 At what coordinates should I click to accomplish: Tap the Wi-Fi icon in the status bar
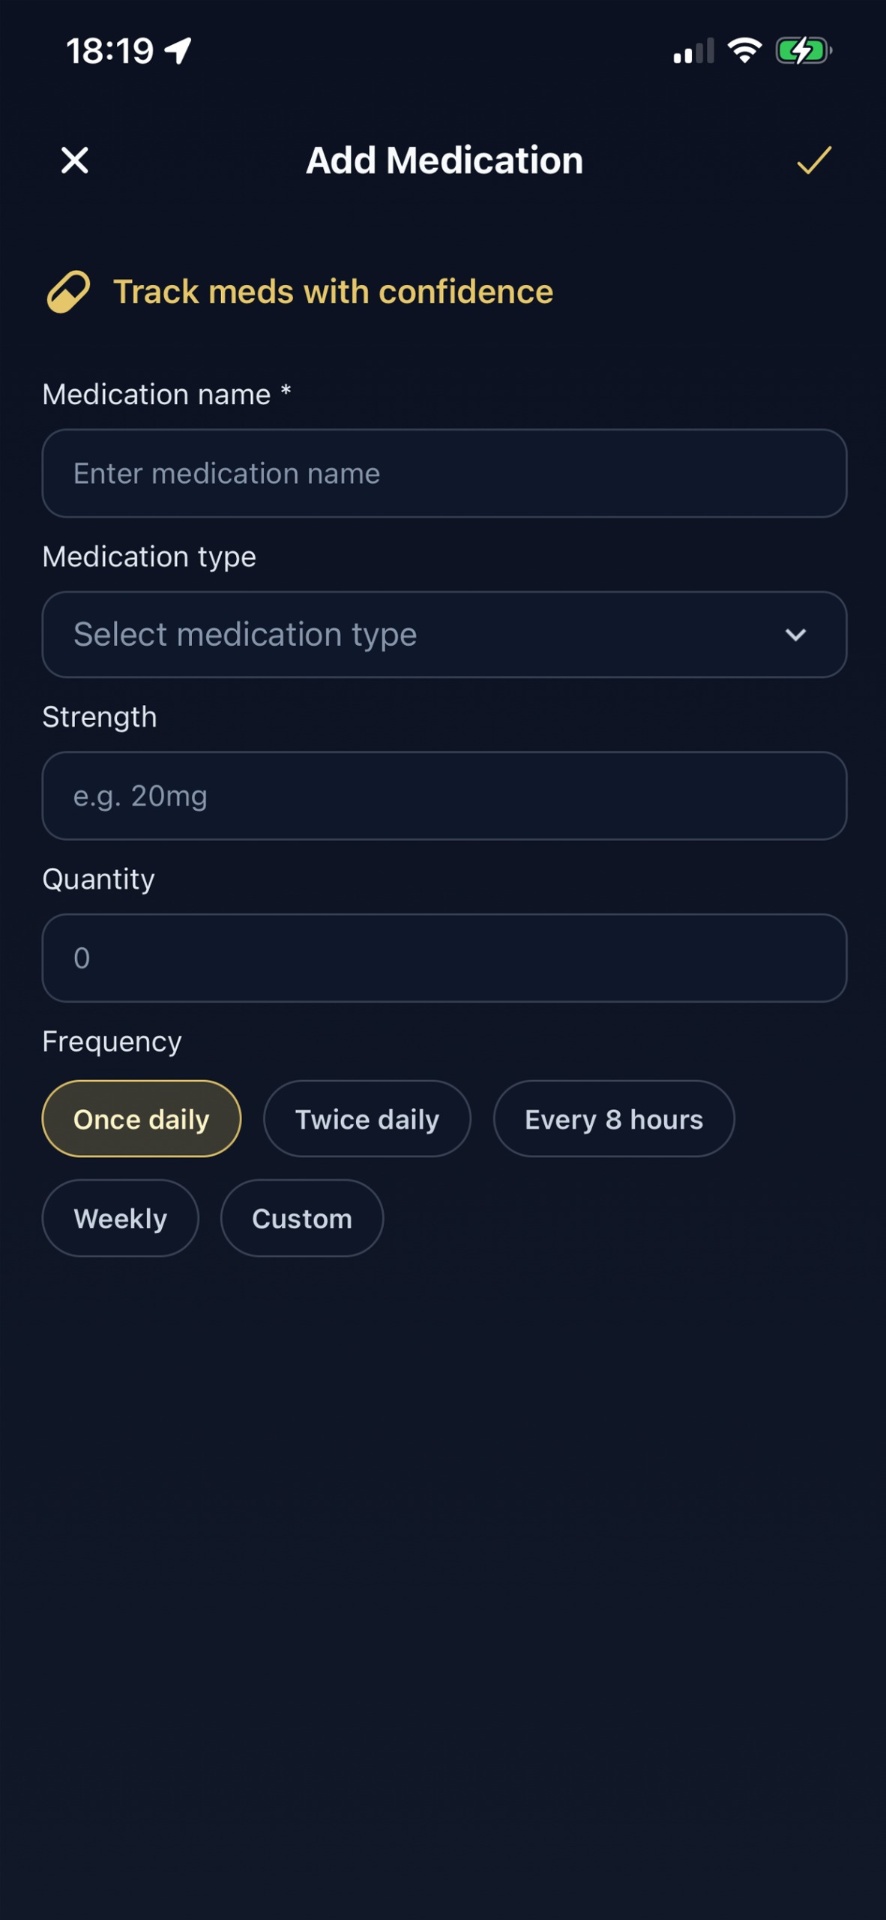(x=744, y=50)
